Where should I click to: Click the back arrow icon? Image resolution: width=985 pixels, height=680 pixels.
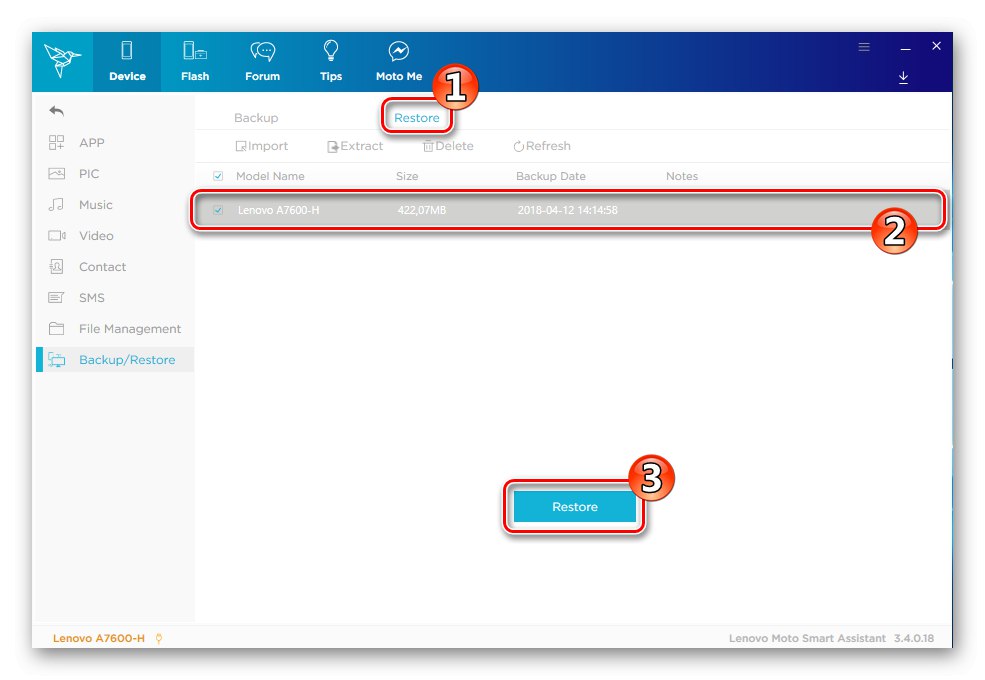click(x=57, y=111)
